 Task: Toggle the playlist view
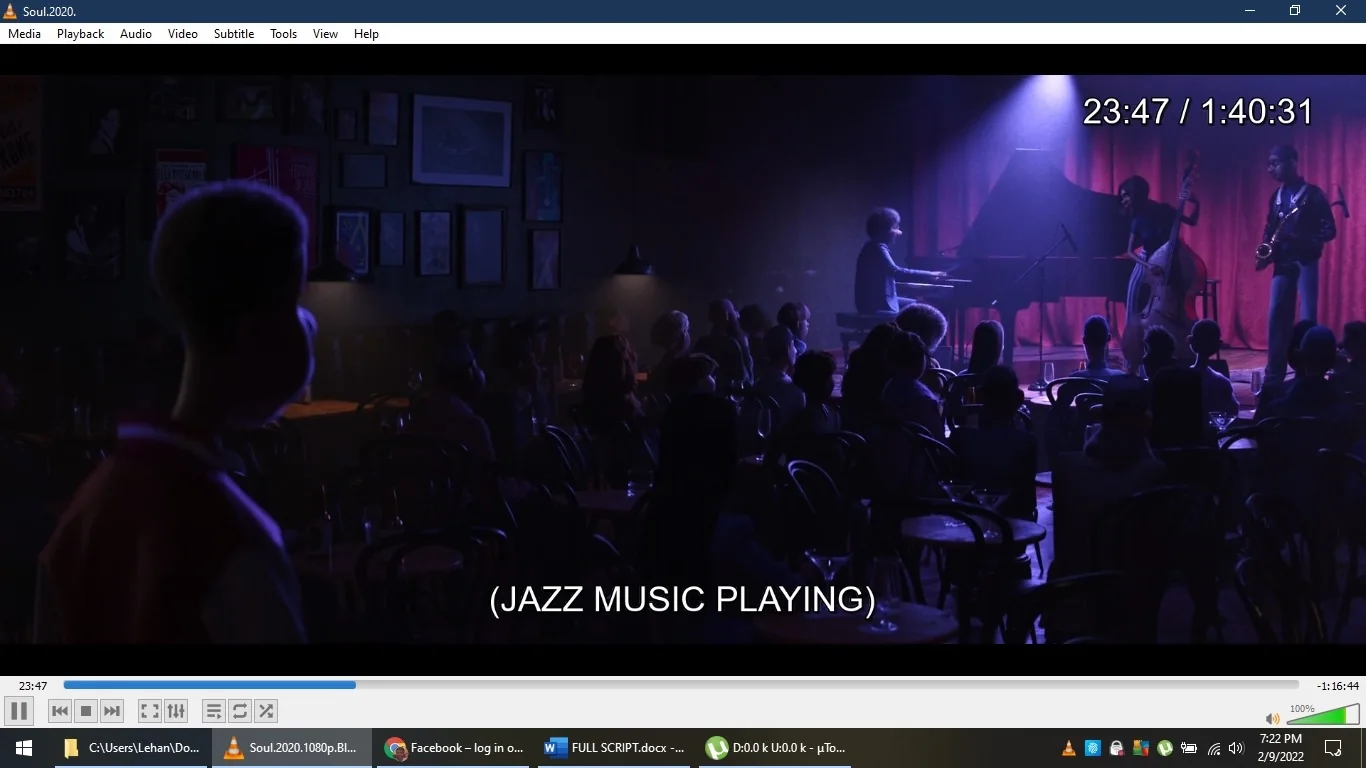214,711
